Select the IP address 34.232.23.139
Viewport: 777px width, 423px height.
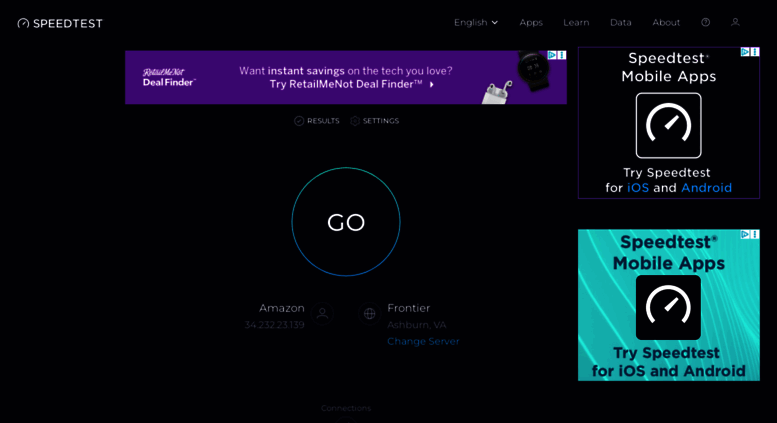point(274,325)
